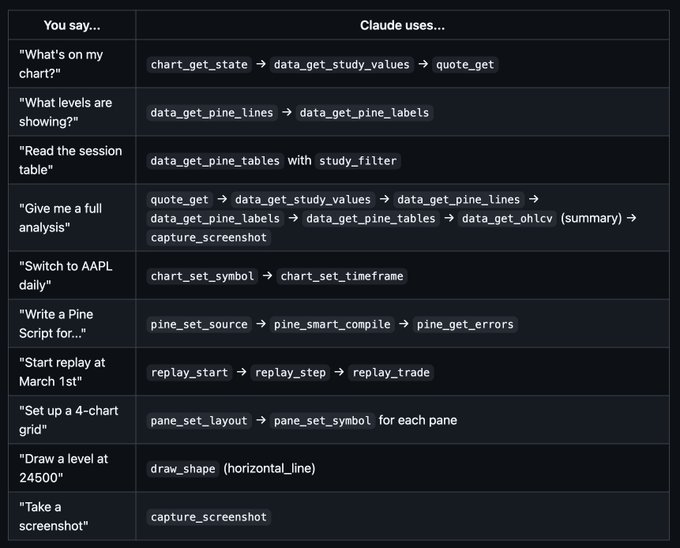Click the data_get_ohlcv code tag
Screen dimensions: 680x548
click(x=507, y=218)
